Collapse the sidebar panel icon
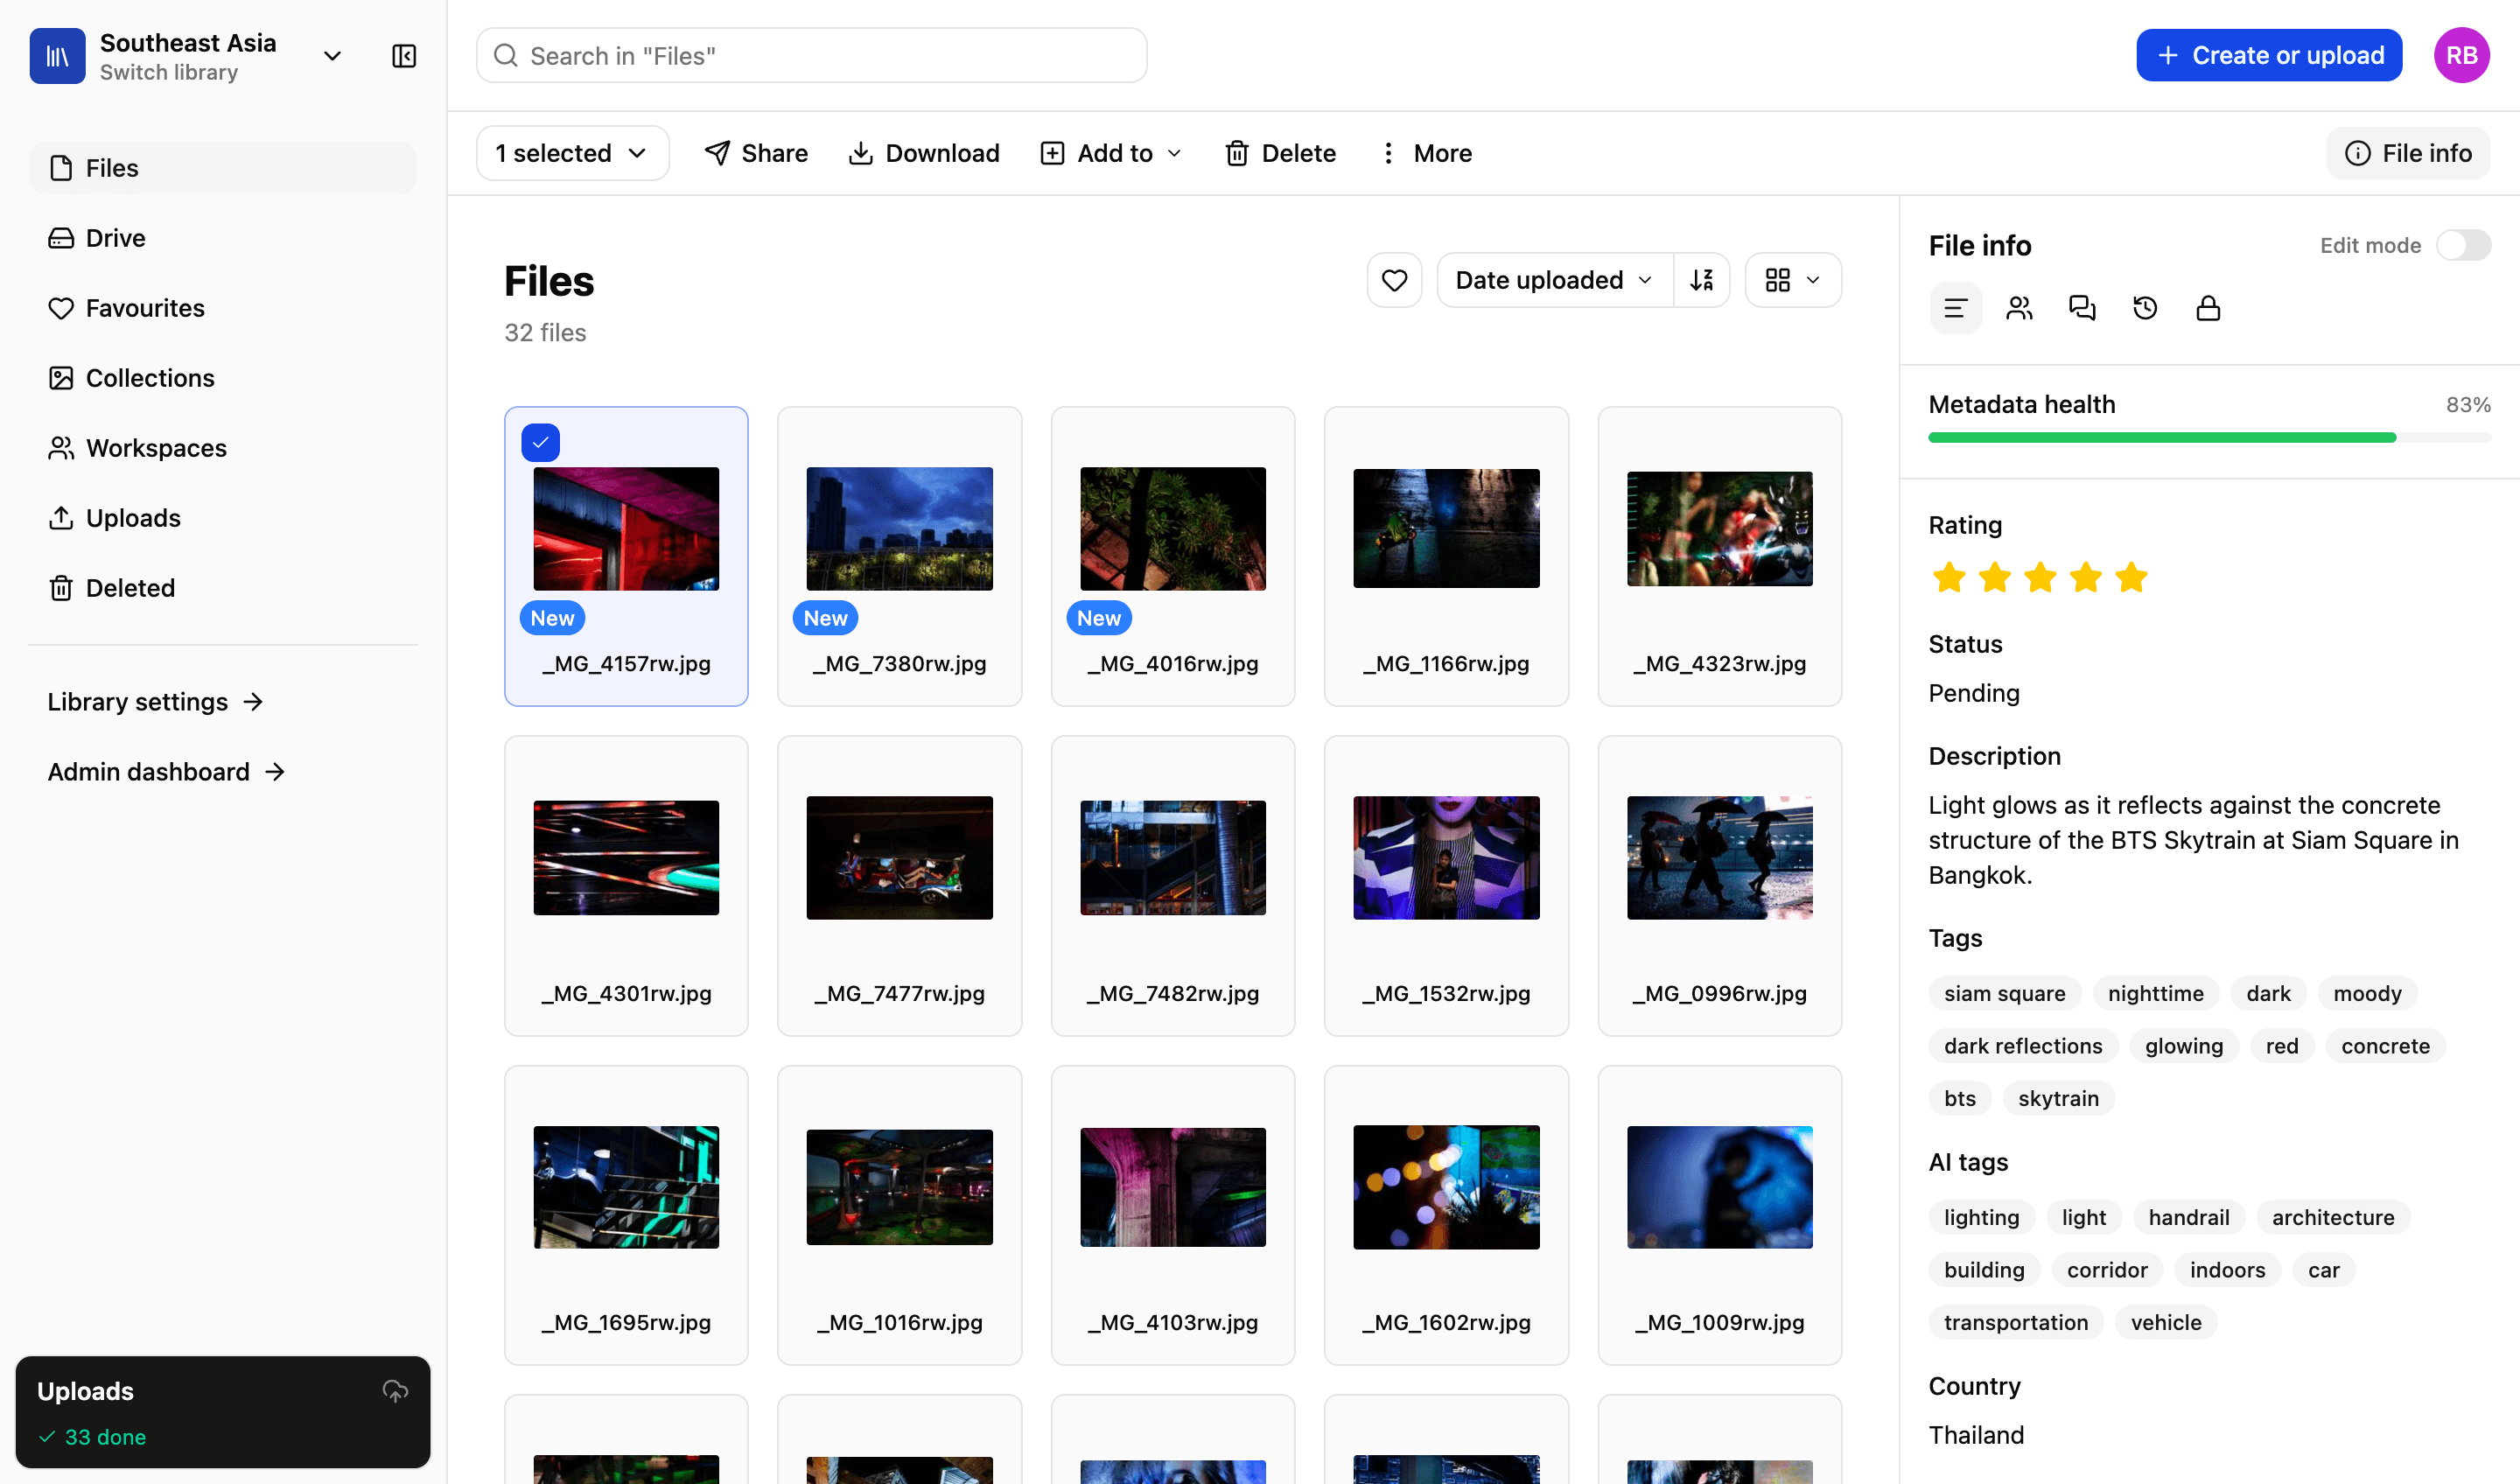The image size is (2520, 1484). [404, 56]
